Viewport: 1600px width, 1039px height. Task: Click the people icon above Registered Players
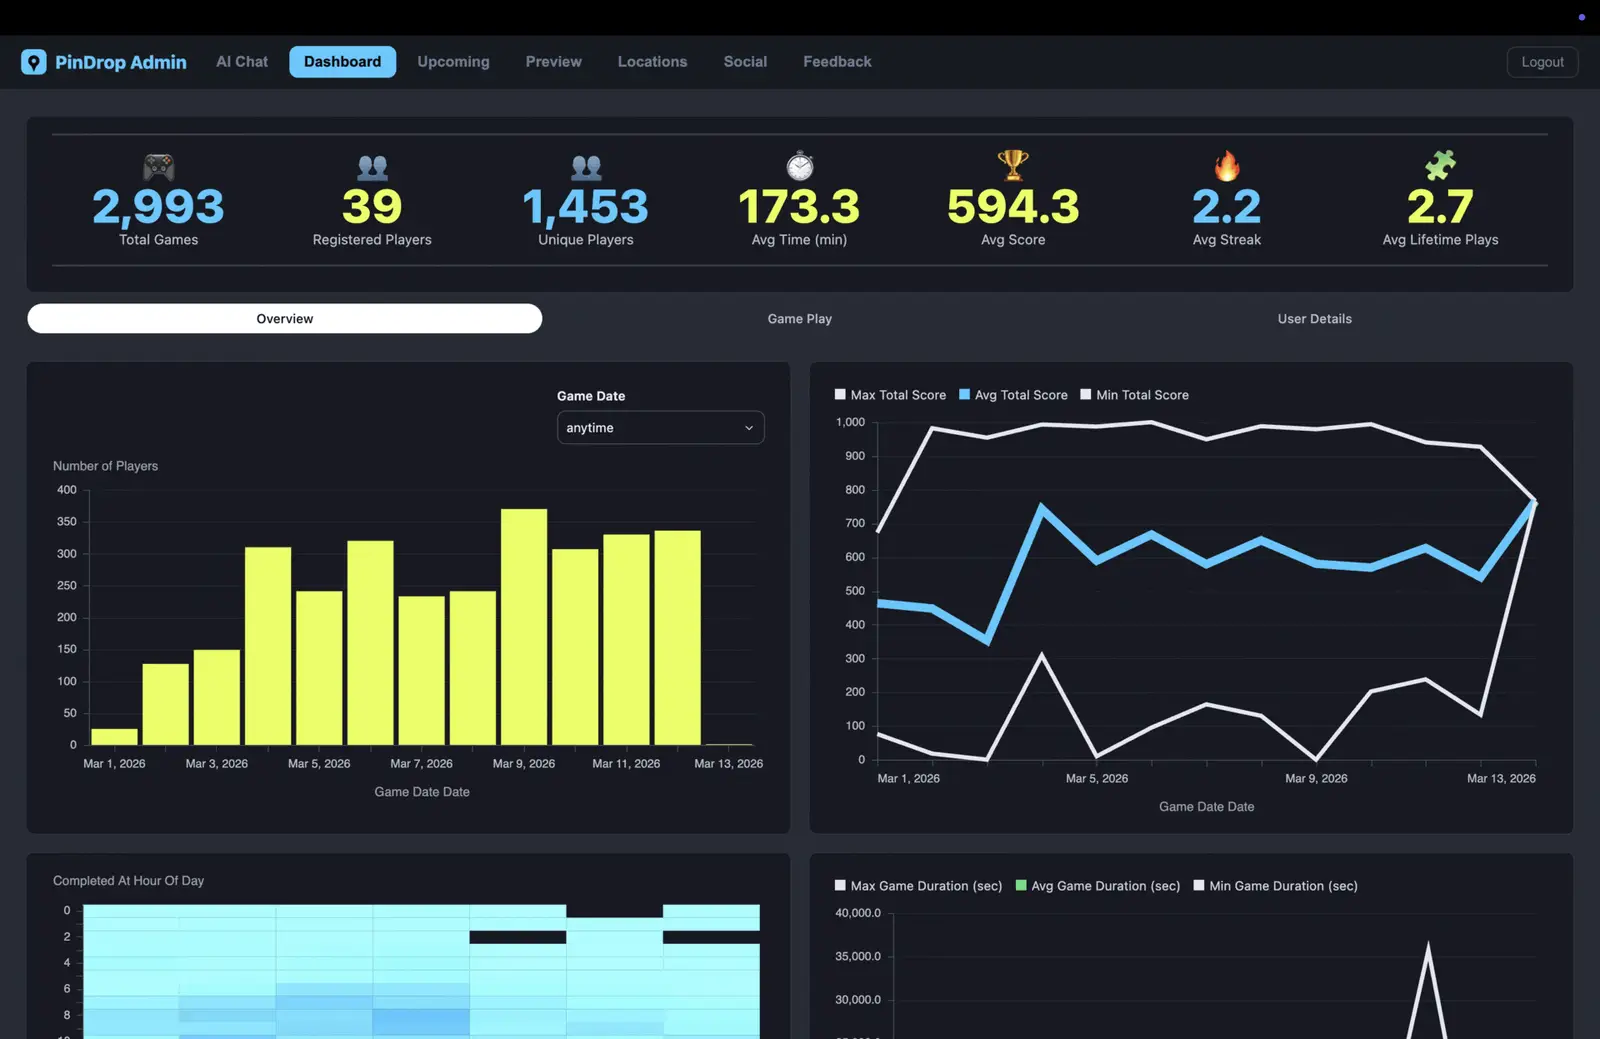point(372,166)
